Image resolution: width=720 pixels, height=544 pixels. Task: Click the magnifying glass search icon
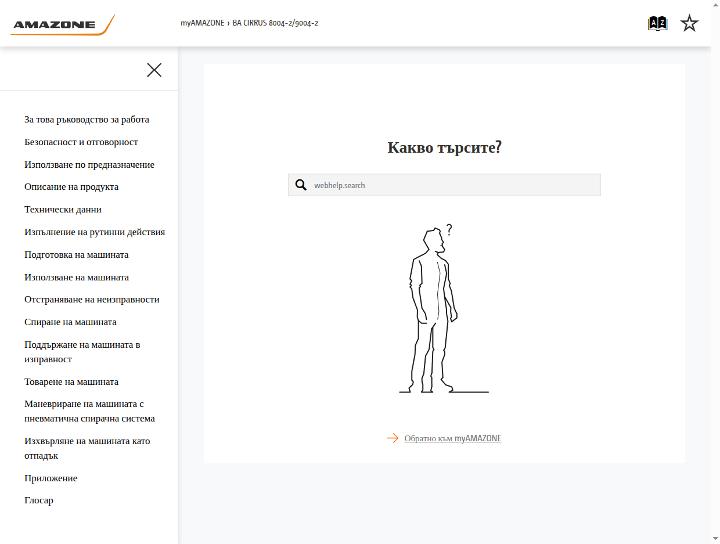(x=301, y=185)
